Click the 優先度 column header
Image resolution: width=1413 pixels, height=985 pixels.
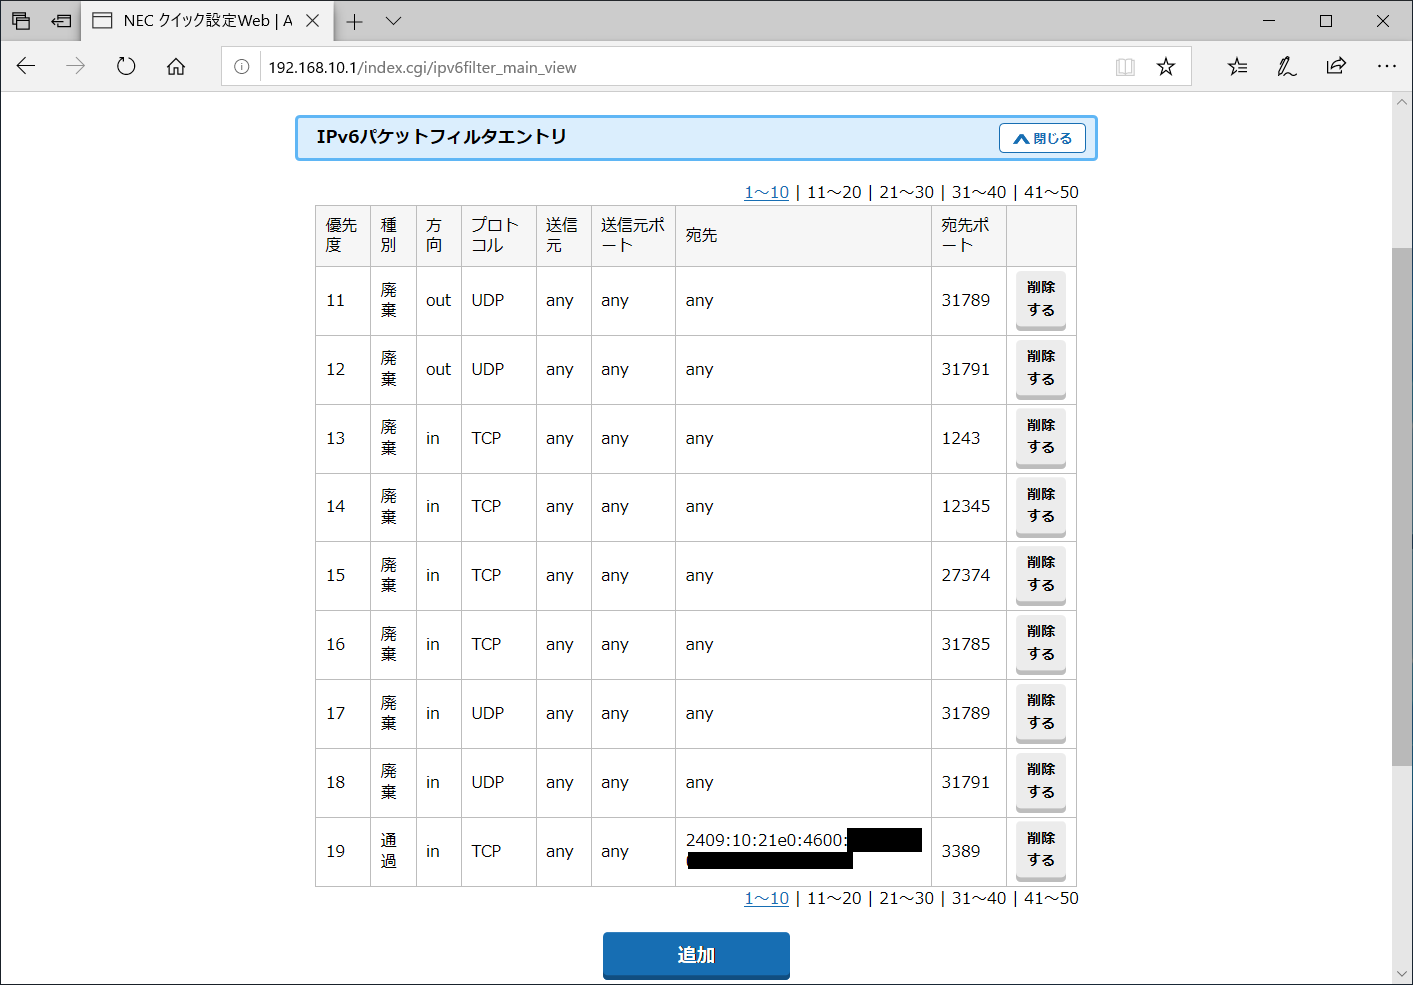(343, 236)
